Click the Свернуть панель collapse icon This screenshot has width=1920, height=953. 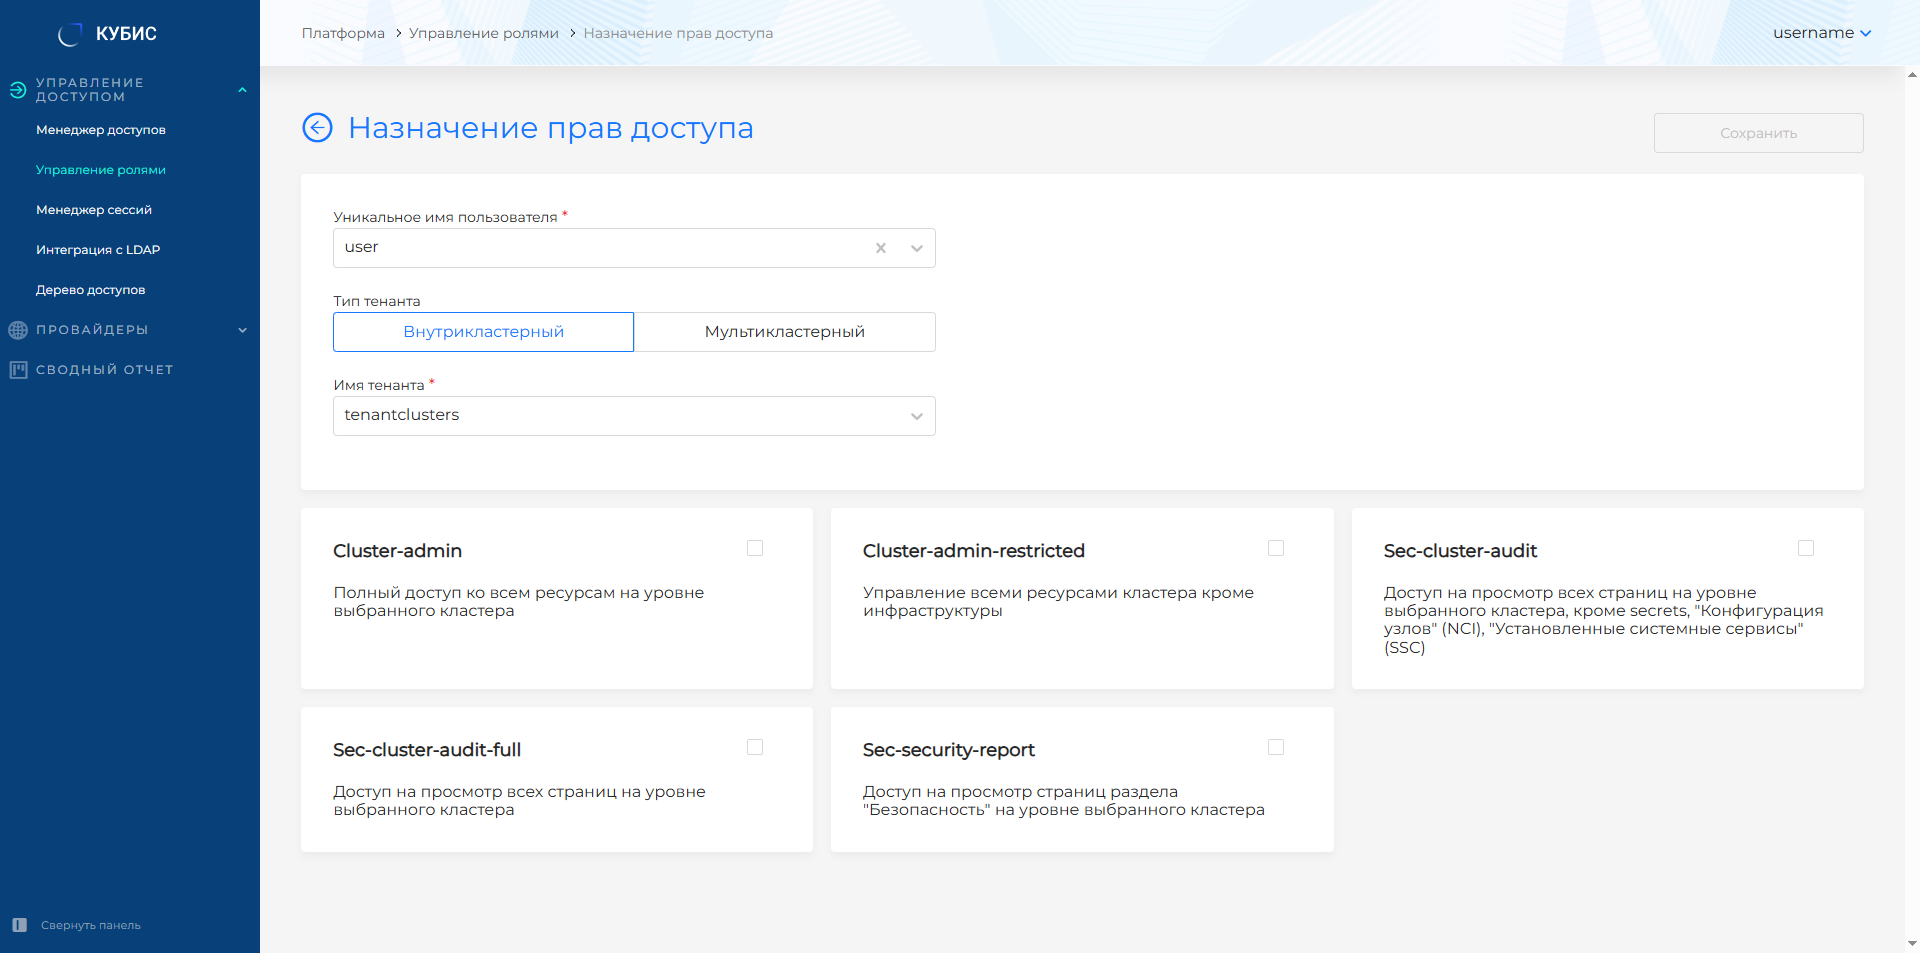coord(19,925)
